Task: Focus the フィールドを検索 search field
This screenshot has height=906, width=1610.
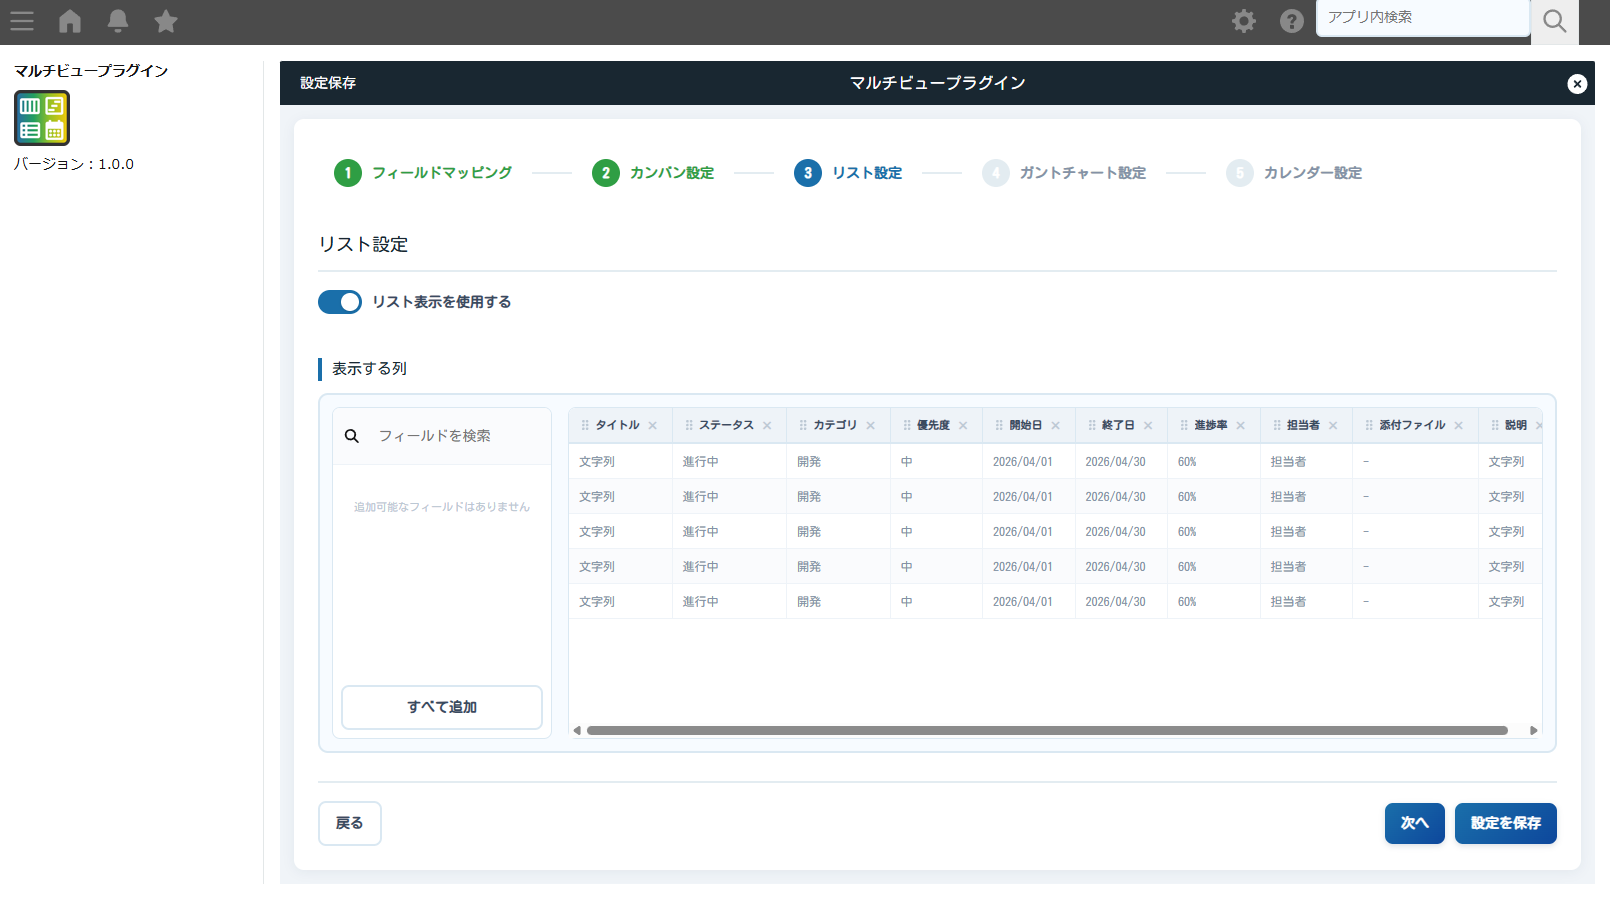Action: coord(455,436)
